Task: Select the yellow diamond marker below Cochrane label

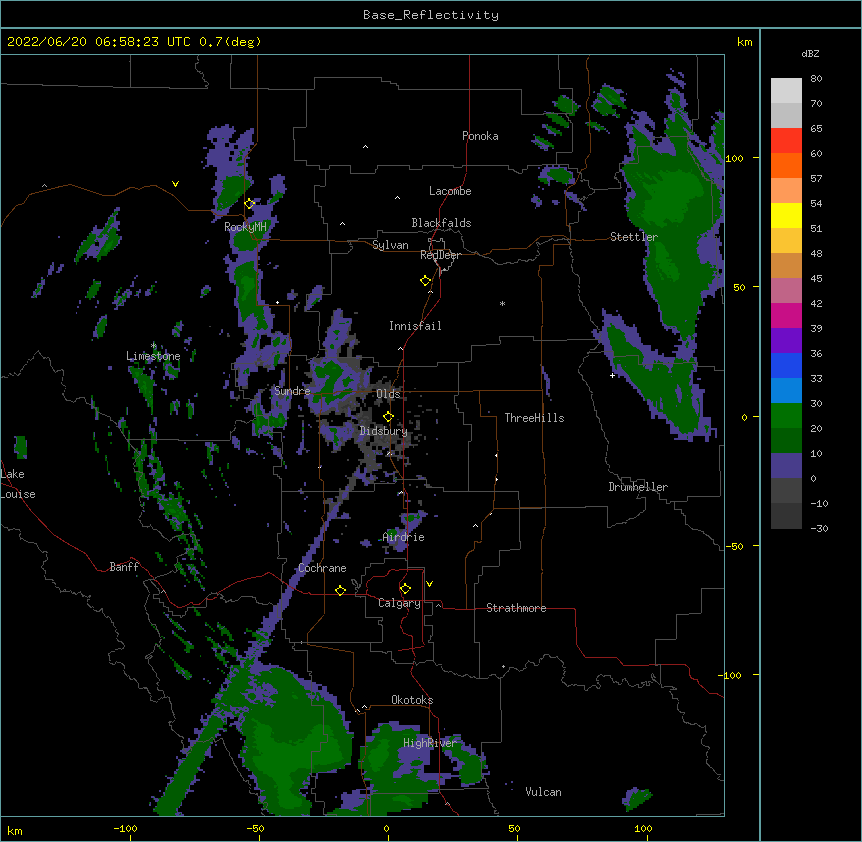Action: tap(340, 590)
